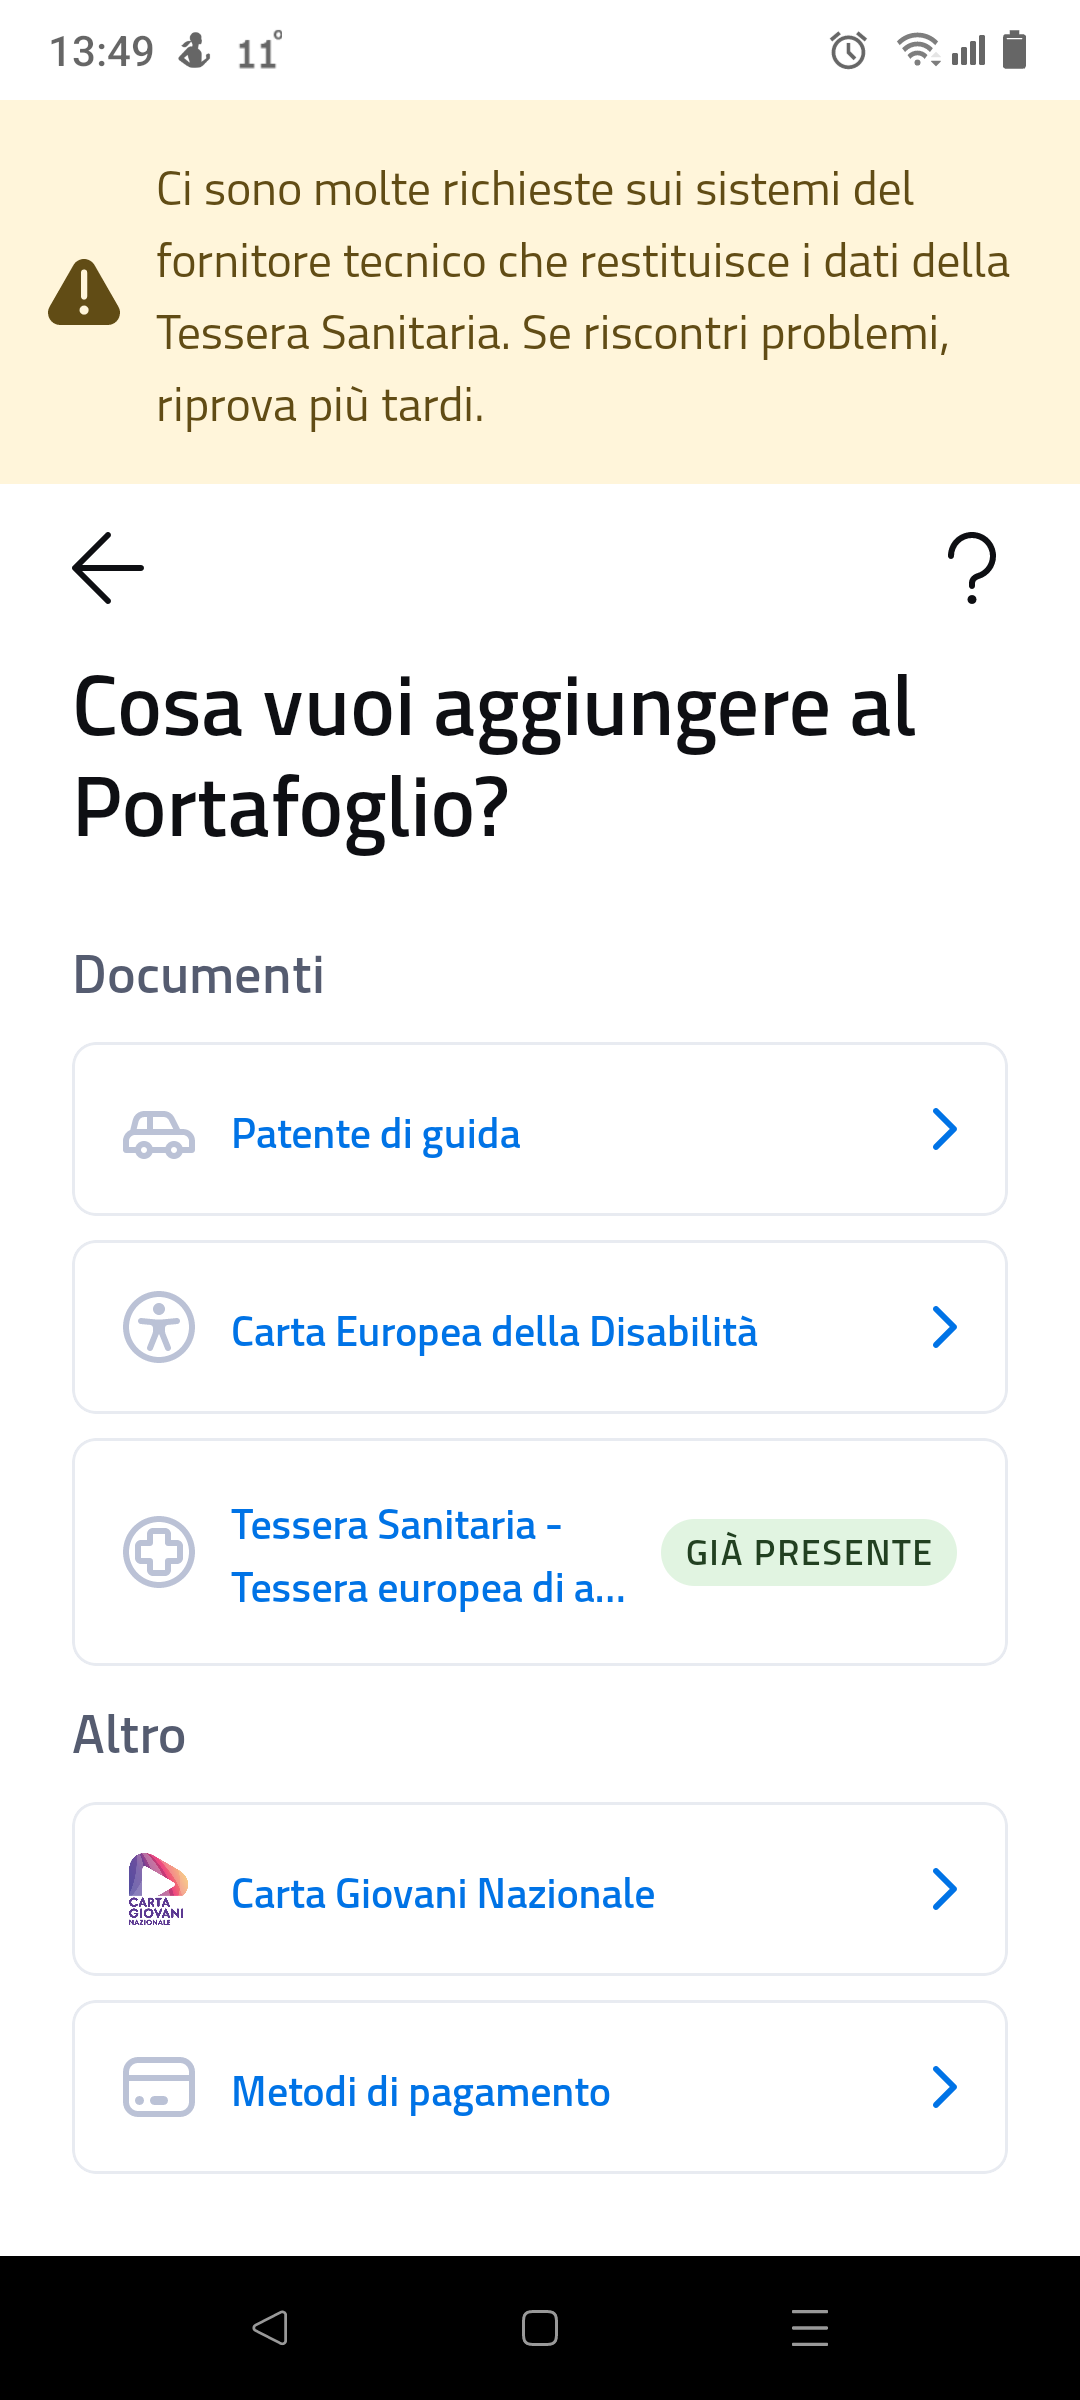Choose Carta Europea della Disabilità
The image size is (1080, 2400).
click(494, 1332)
